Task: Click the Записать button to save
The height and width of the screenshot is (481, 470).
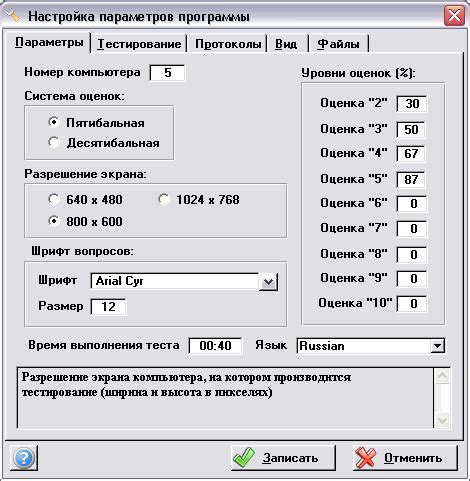Action: tap(283, 458)
